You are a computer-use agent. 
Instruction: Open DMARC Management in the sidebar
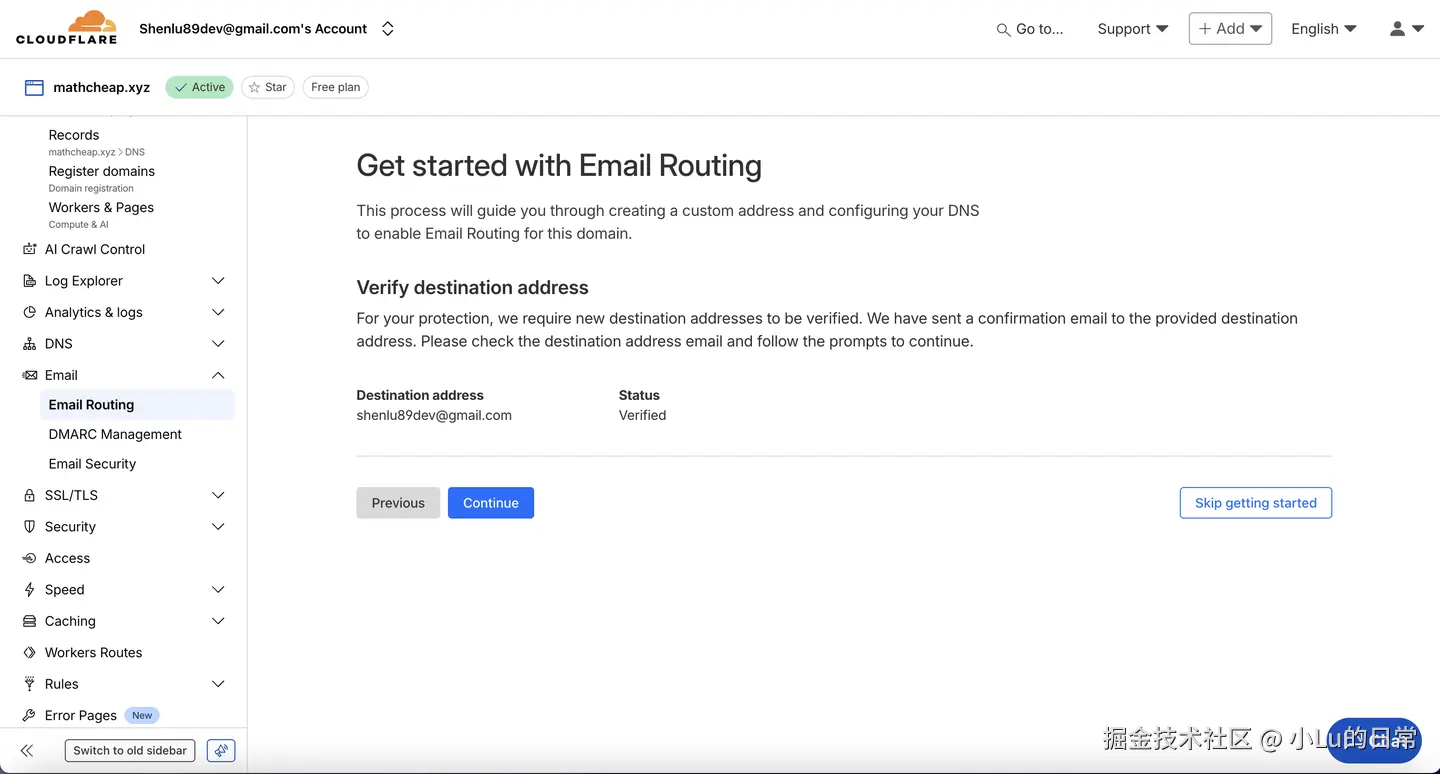115,434
